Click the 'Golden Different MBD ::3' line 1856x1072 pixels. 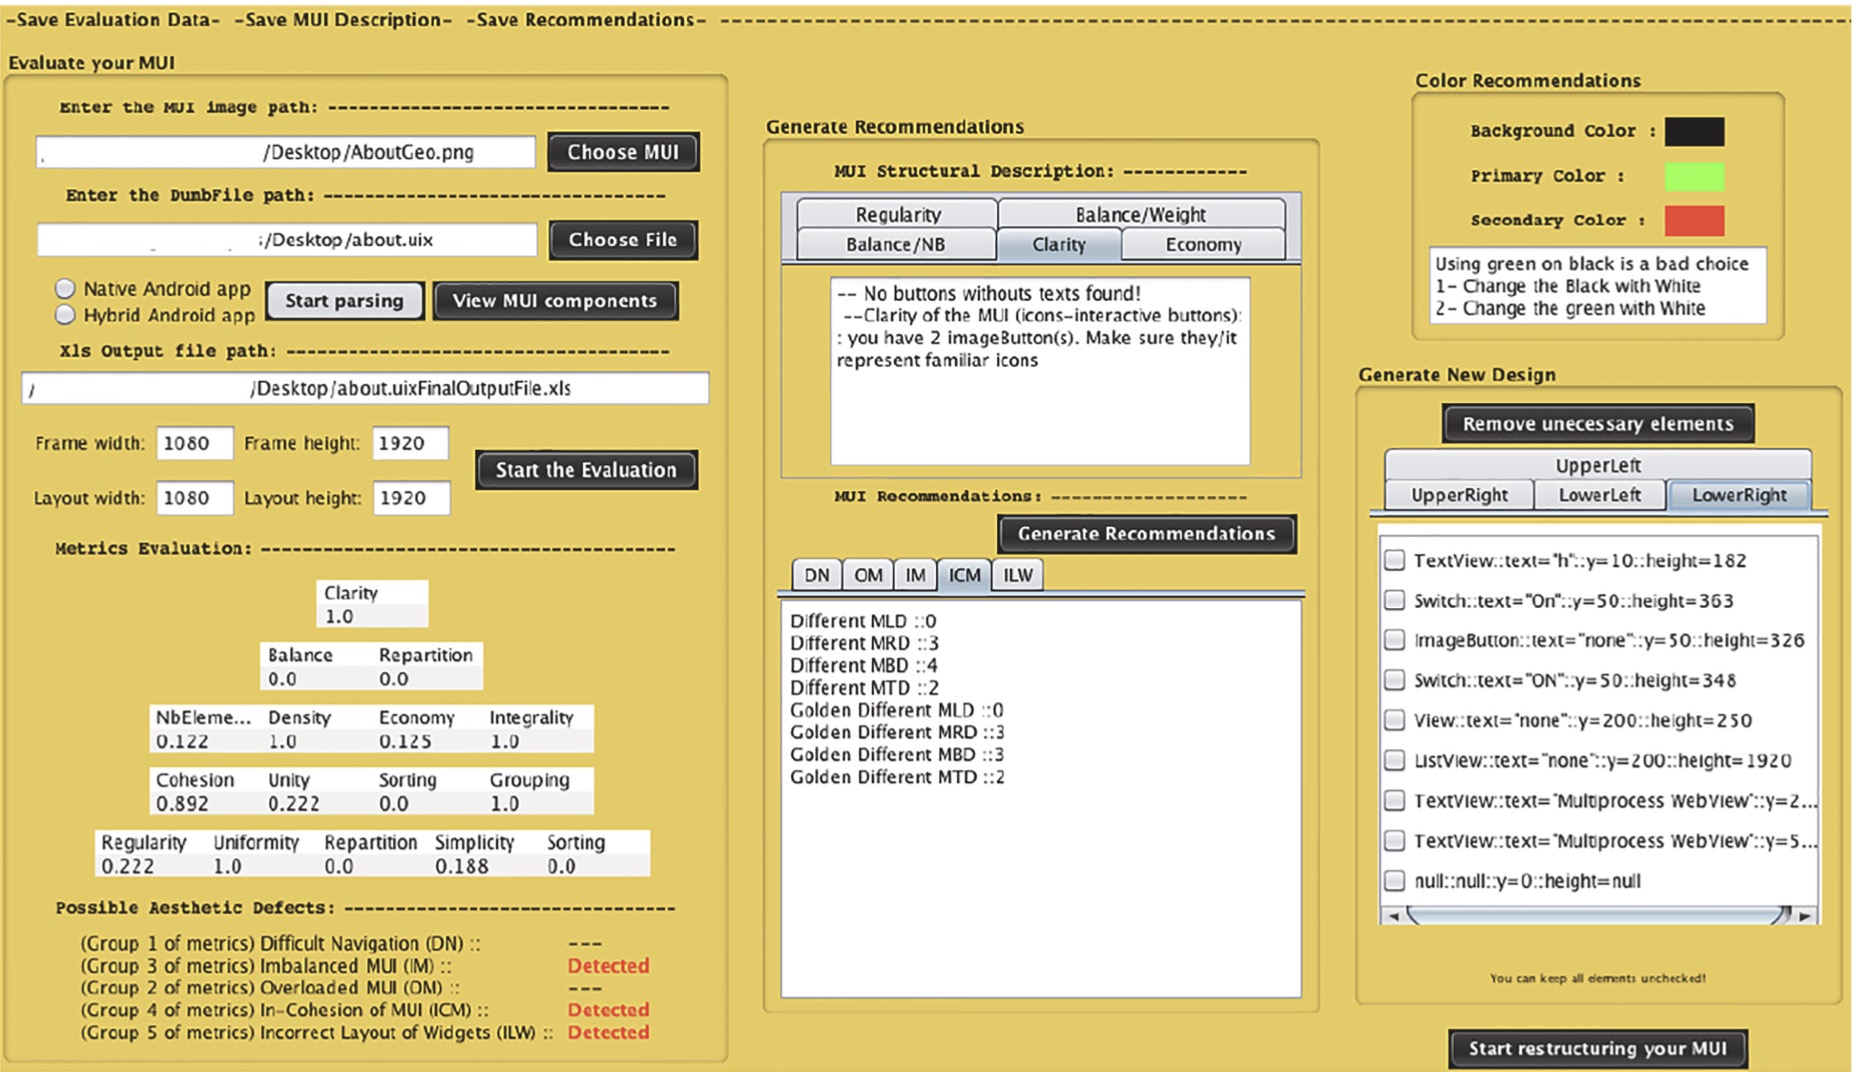pyautogui.click(x=897, y=754)
